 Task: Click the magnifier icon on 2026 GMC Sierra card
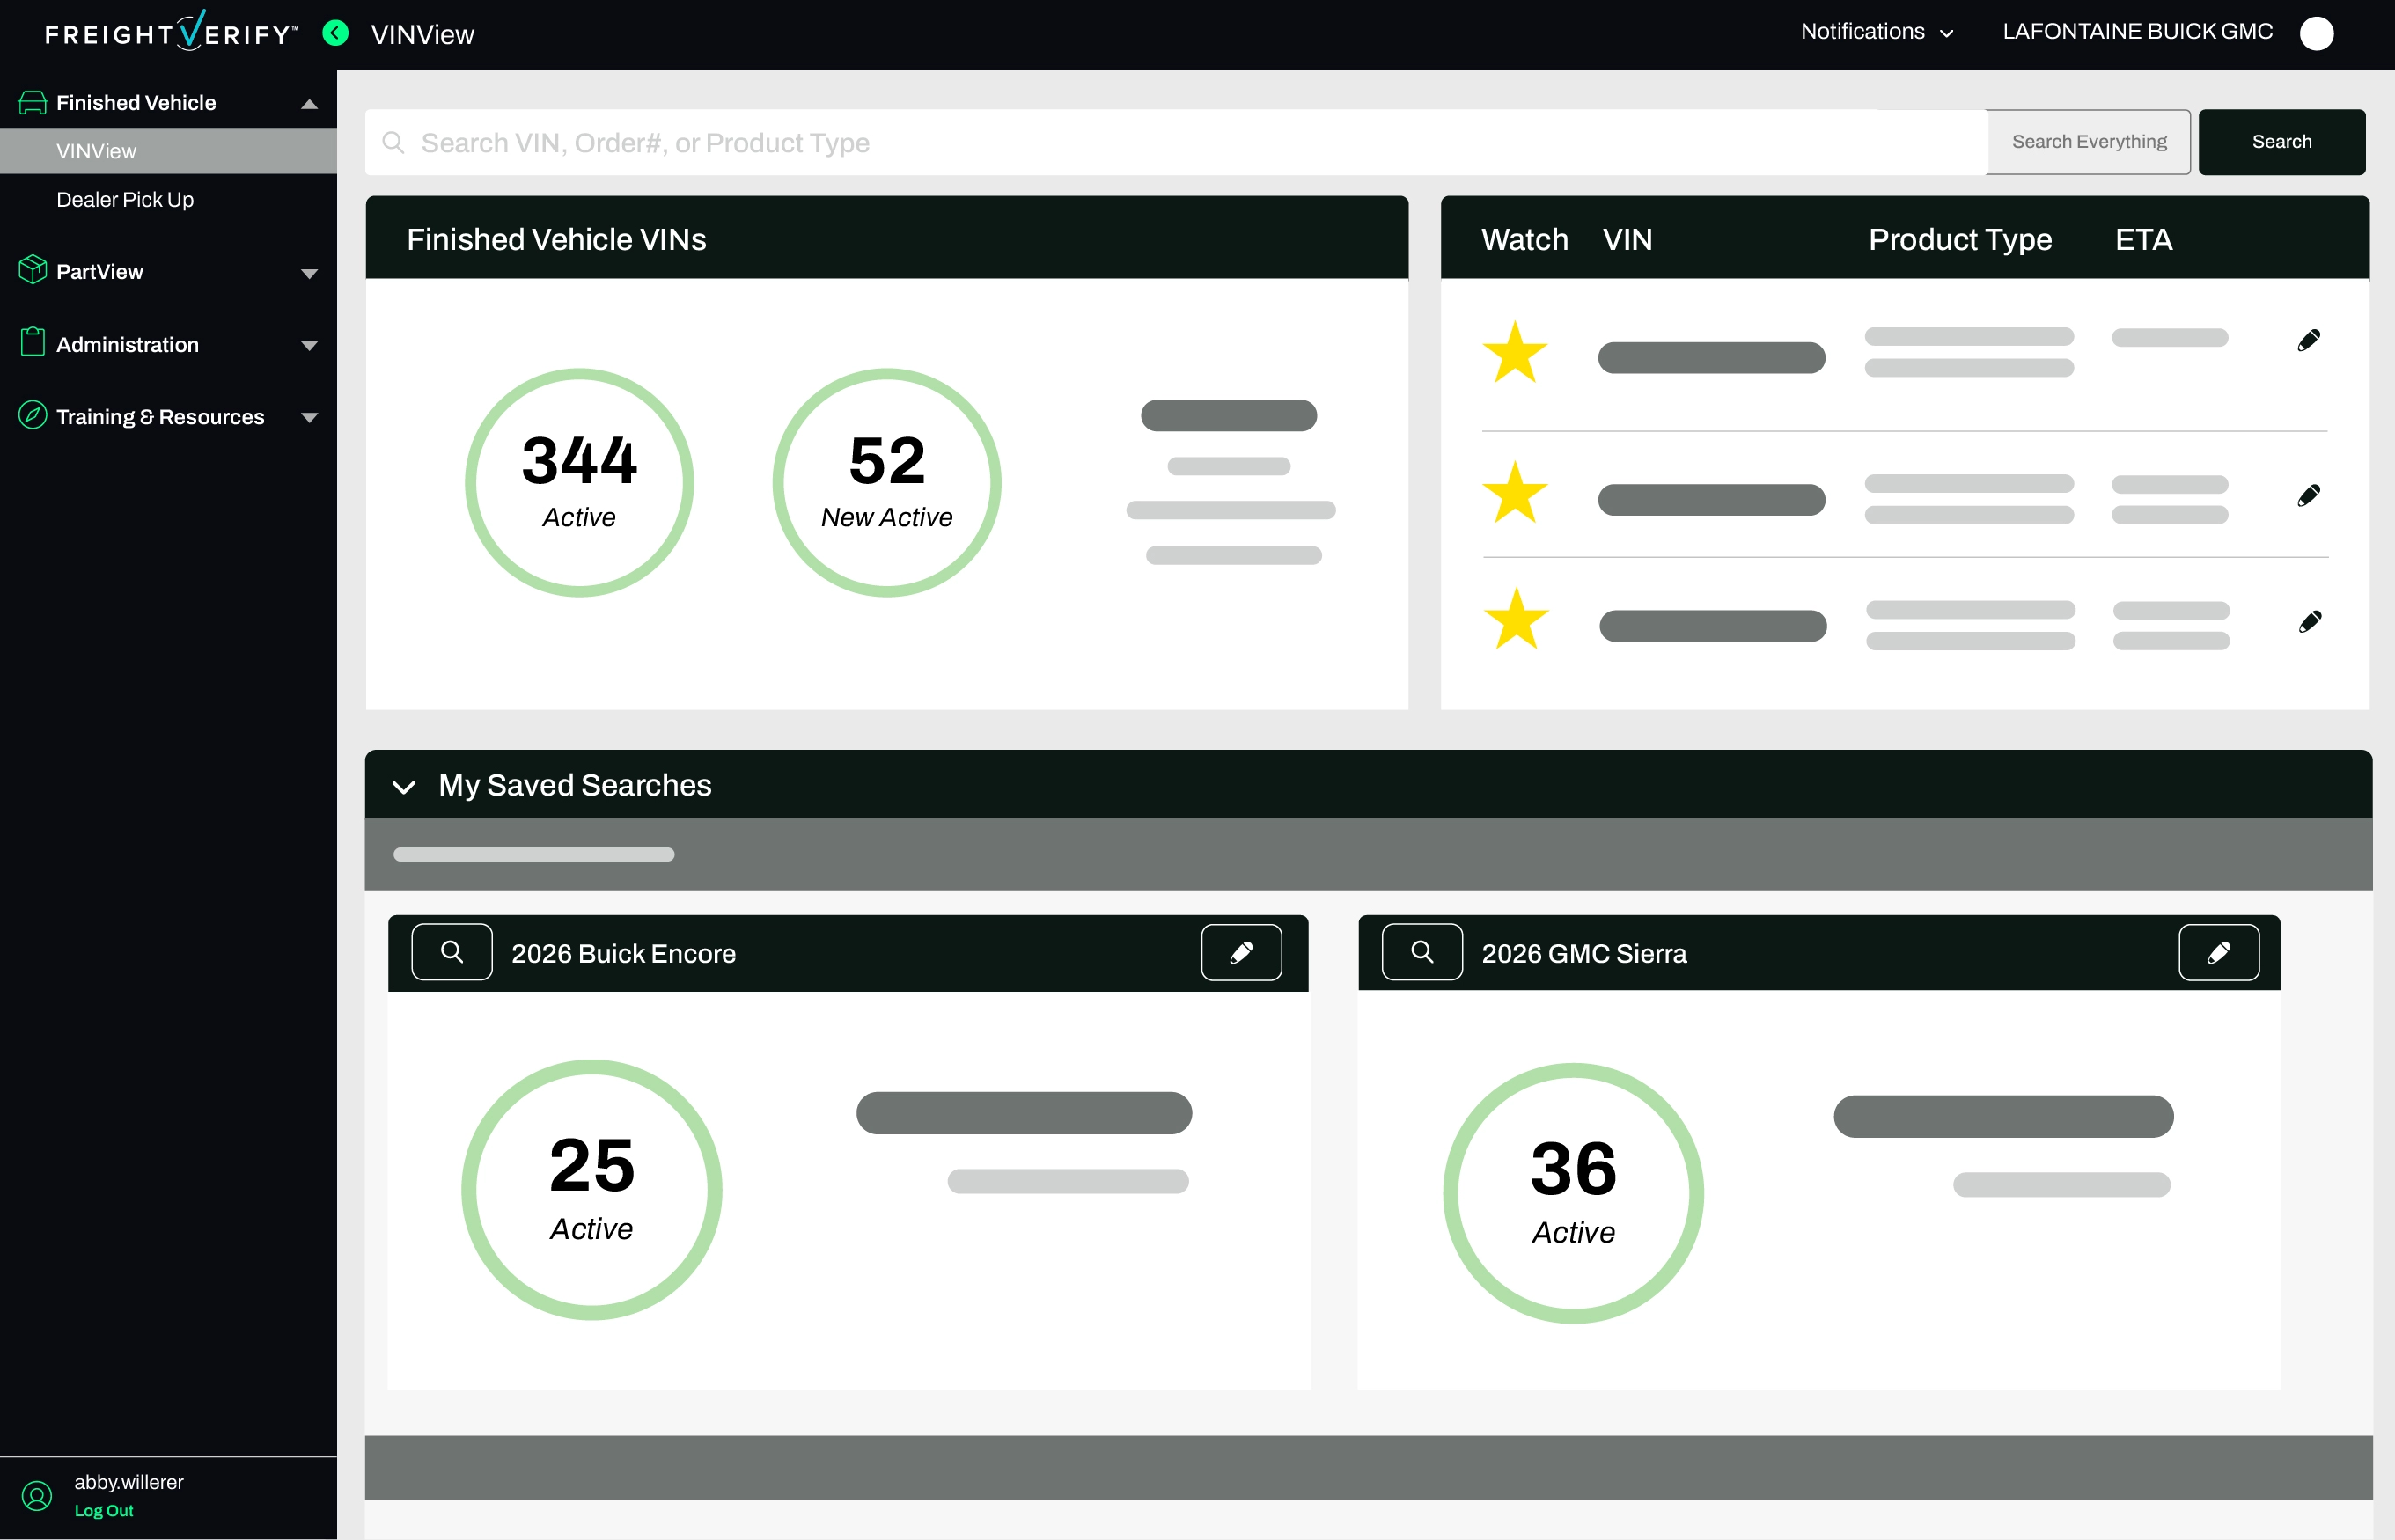pyautogui.click(x=1422, y=952)
